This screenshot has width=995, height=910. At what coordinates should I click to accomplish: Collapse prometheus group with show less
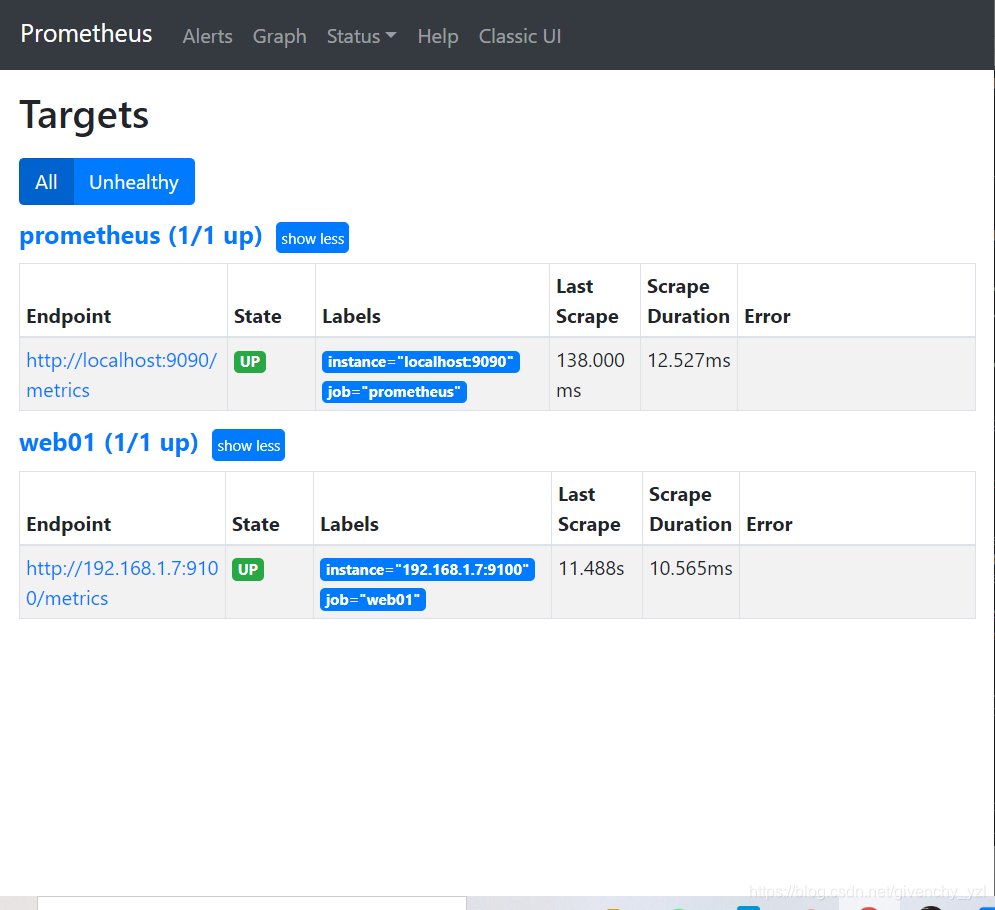tap(312, 238)
